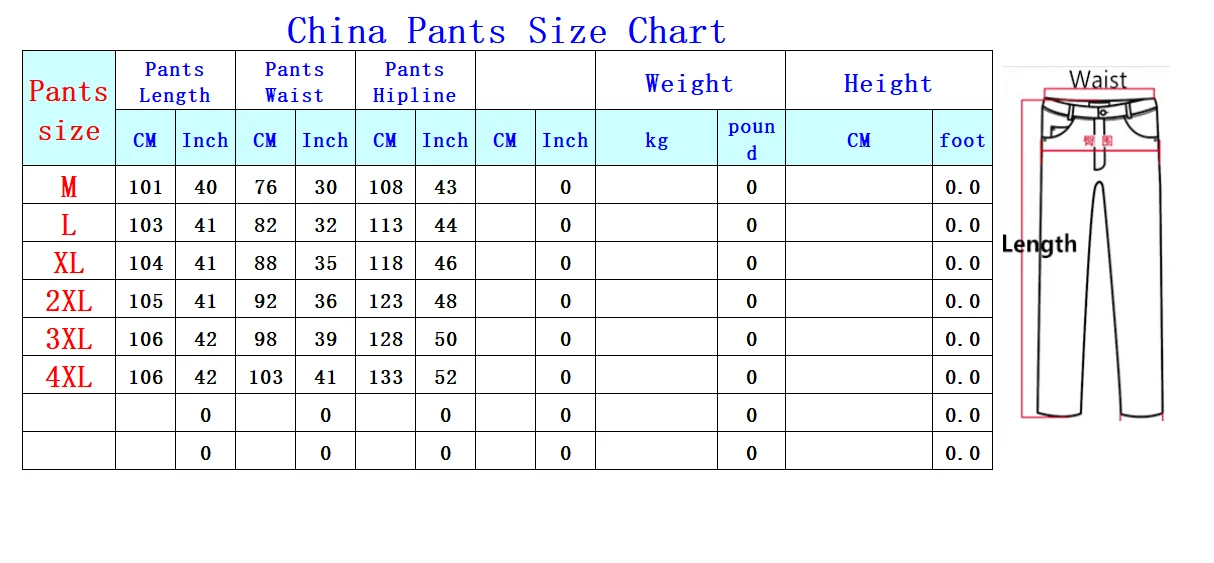Select the 3XL size row label
The height and width of the screenshot is (563, 1214).
point(69,338)
